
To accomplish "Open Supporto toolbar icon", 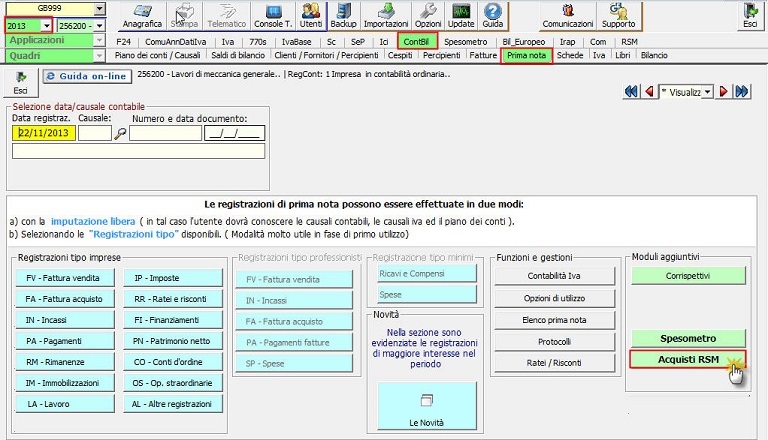I will coord(619,16).
